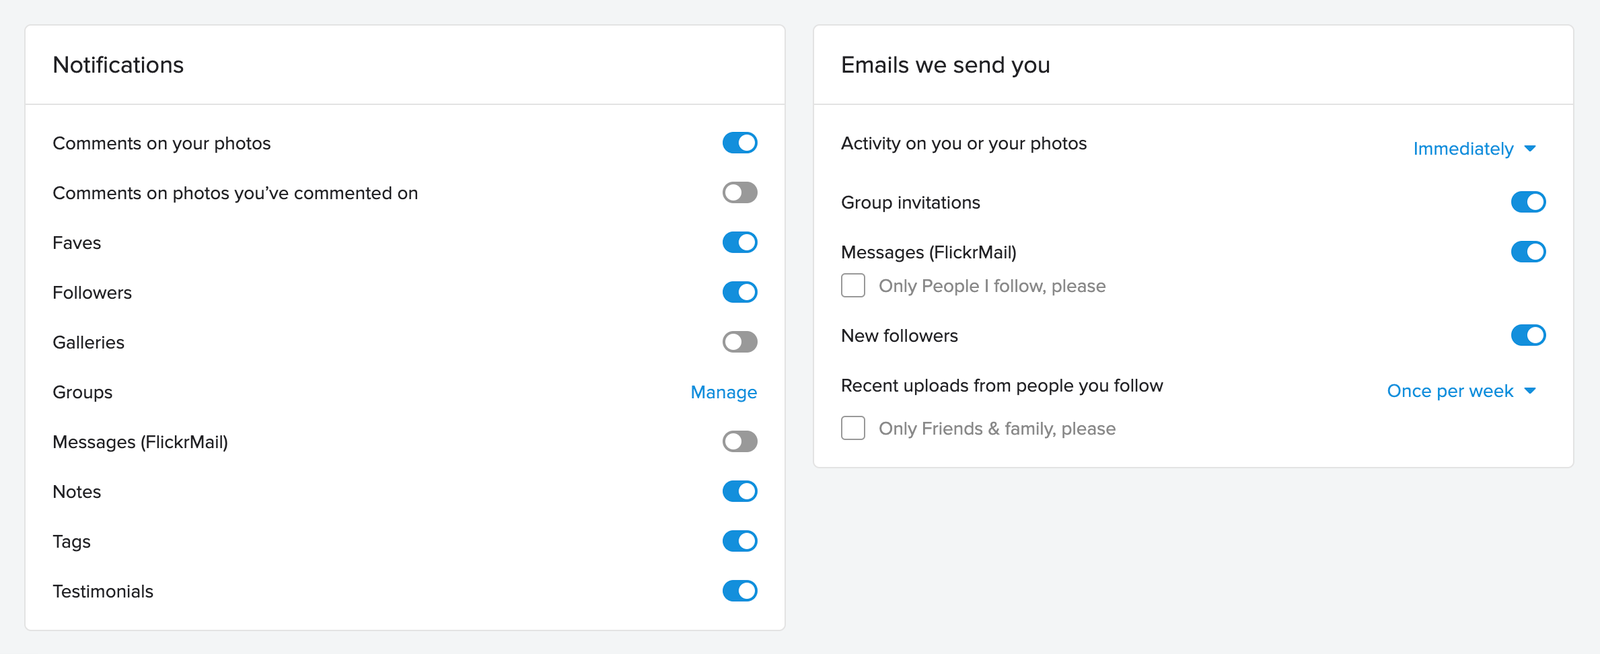This screenshot has width=1600, height=654.
Task: Turn on Messages (FlickrMail) in Notifications panel
Action: tap(740, 442)
